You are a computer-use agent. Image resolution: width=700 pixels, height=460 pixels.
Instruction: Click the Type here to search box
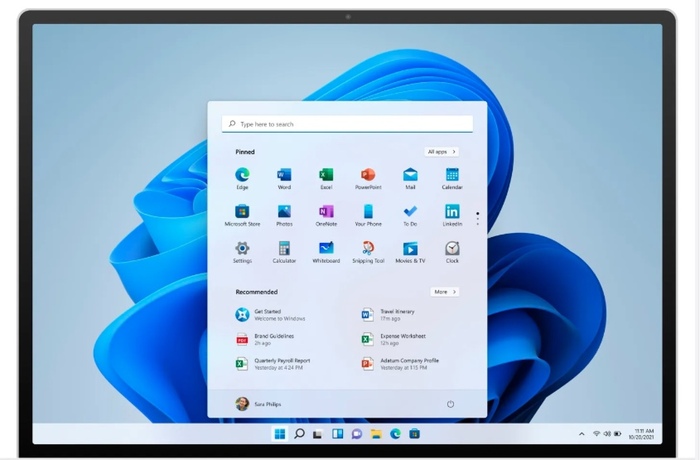coord(347,124)
